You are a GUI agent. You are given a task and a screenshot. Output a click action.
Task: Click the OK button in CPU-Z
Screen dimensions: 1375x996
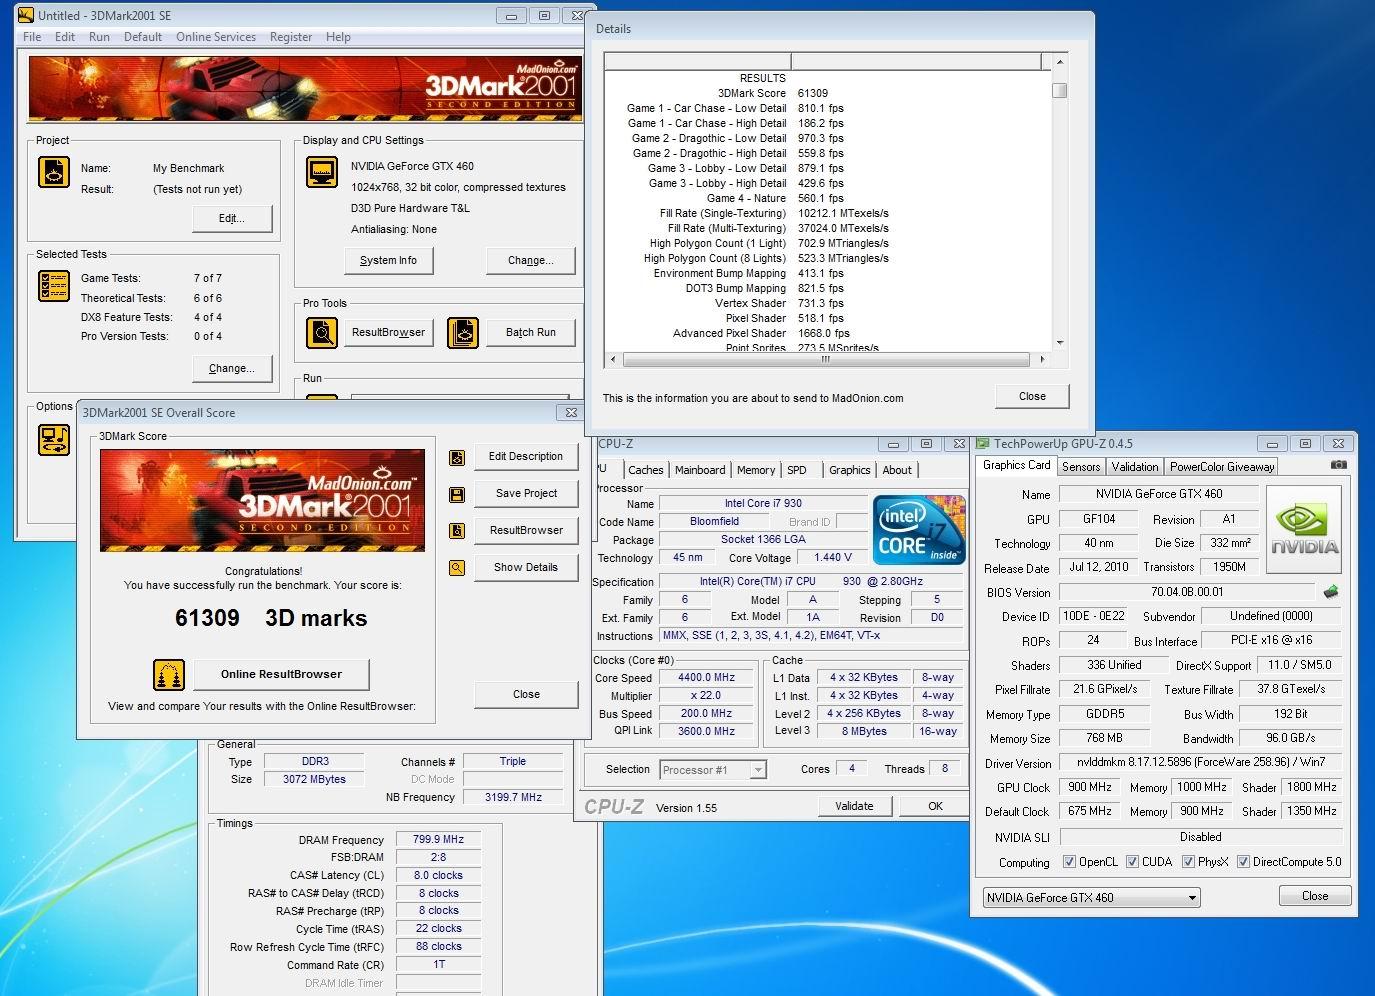(935, 806)
